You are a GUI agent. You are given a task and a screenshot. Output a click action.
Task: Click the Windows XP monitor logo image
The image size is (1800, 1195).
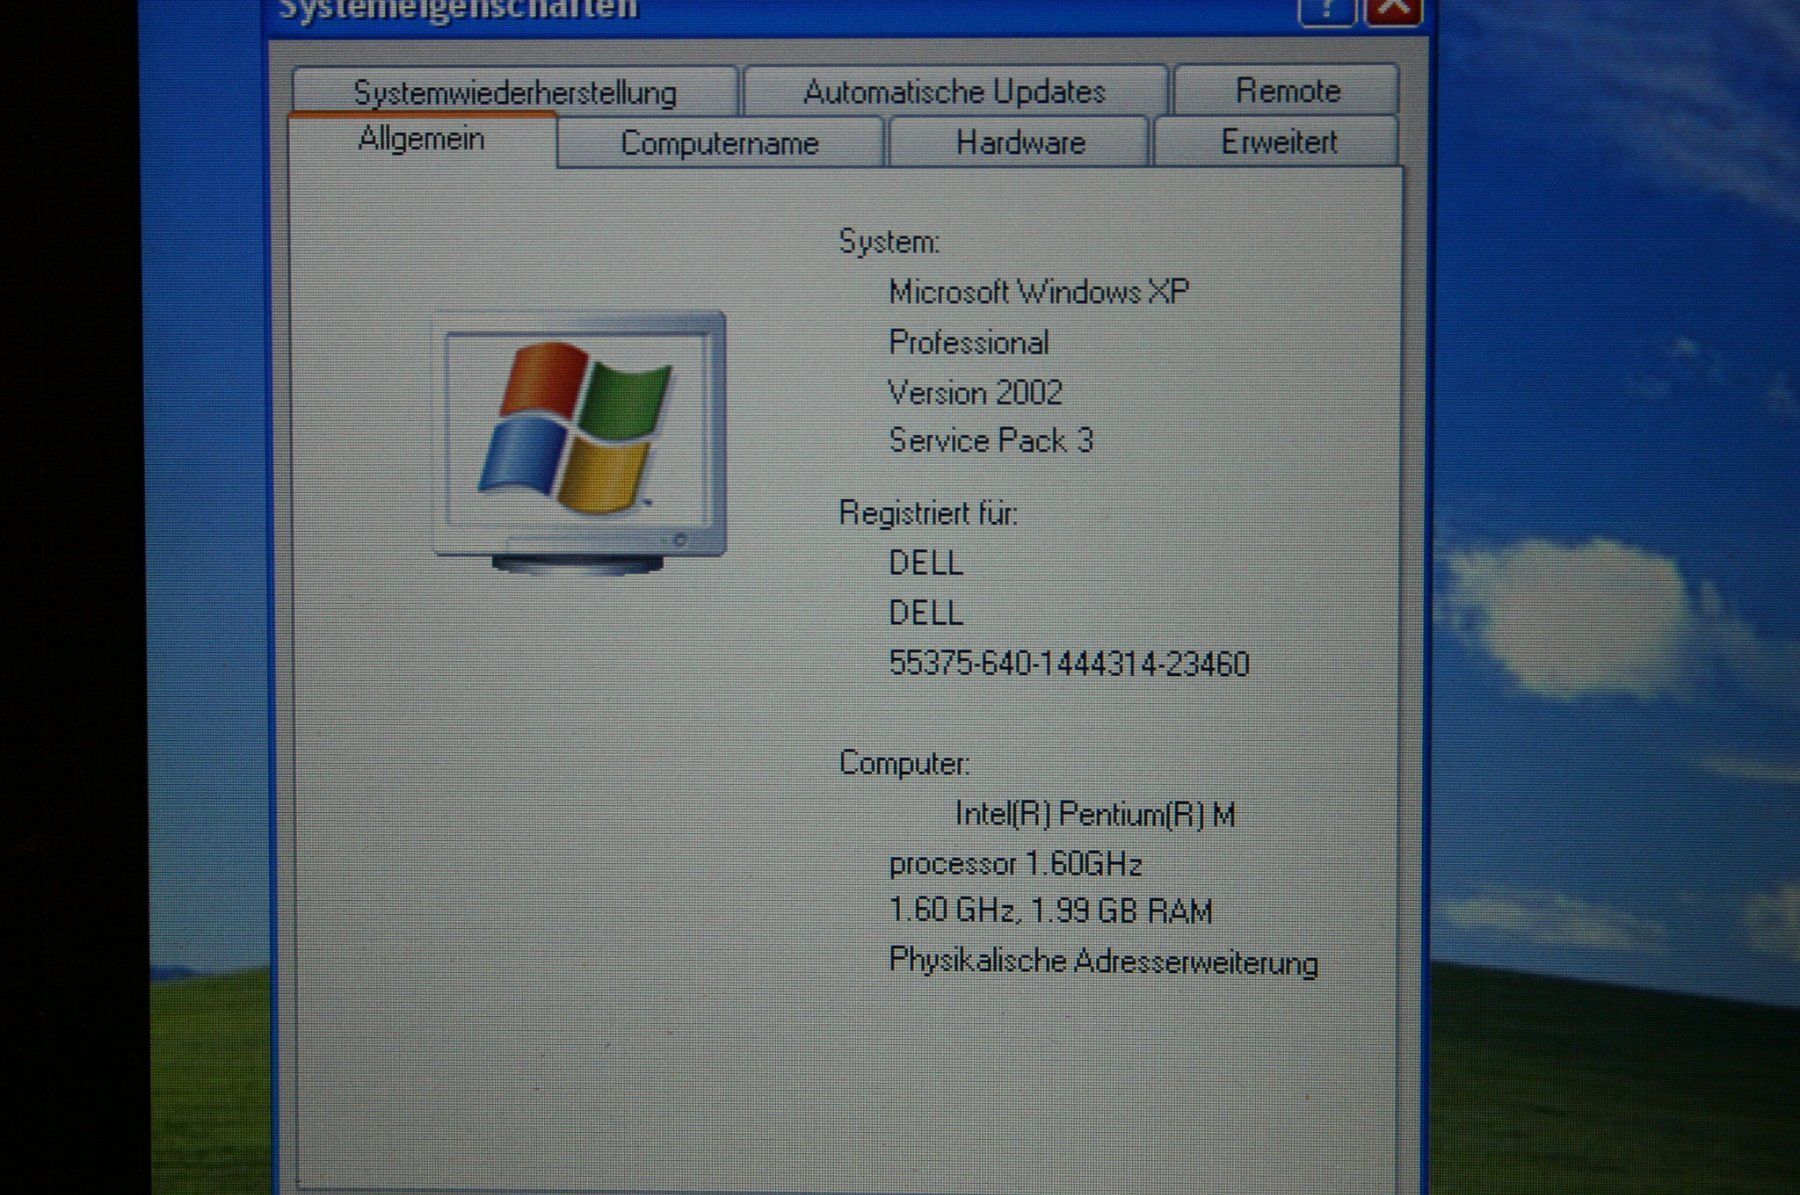pyautogui.click(x=580, y=442)
